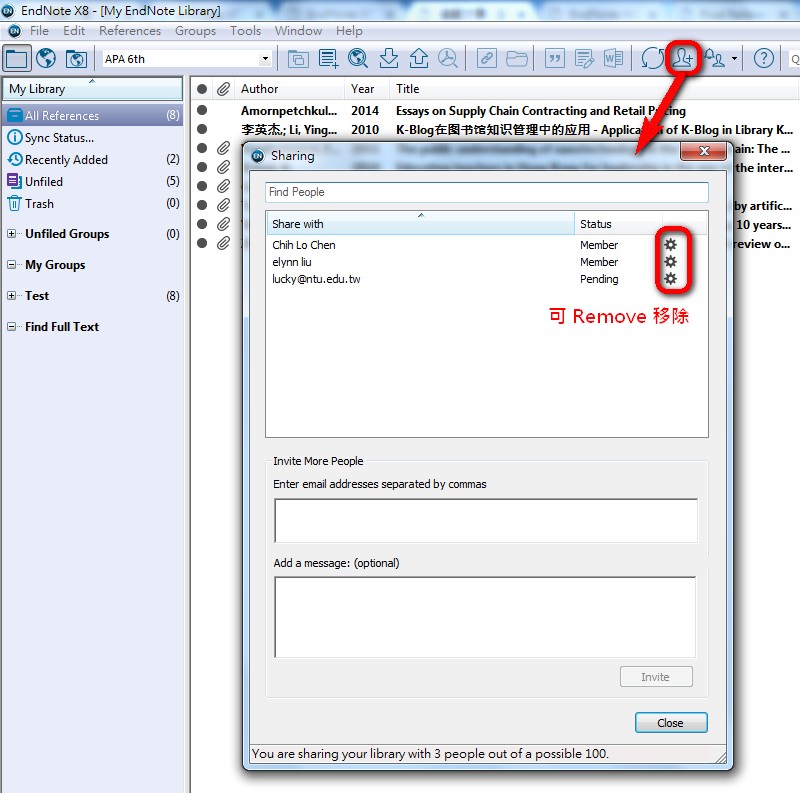Expand the Unfiled Groups tree node
The height and width of the screenshot is (793, 800).
(11, 234)
